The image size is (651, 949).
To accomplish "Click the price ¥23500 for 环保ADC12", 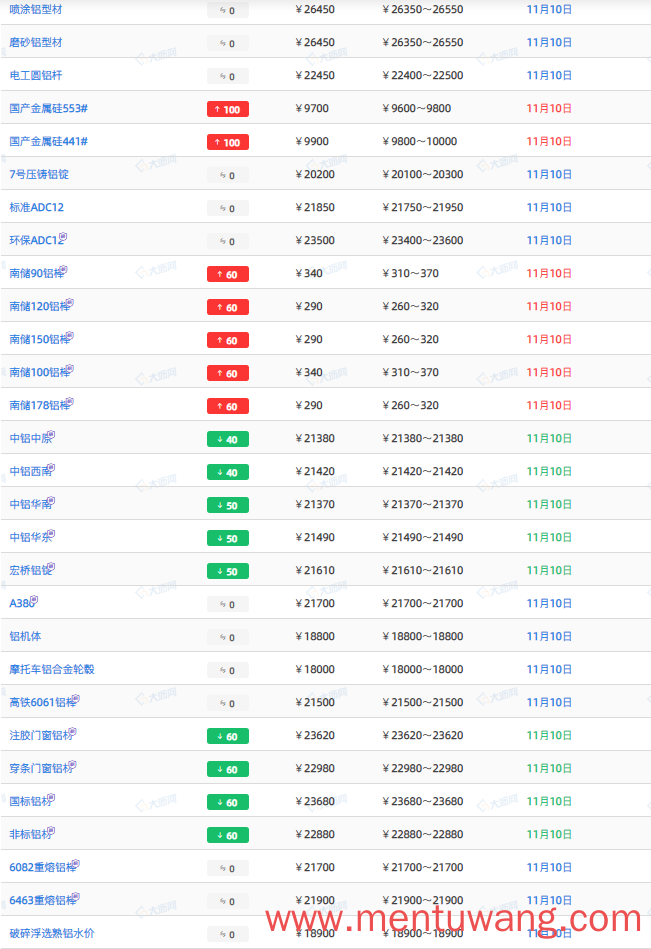I will (x=315, y=240).
